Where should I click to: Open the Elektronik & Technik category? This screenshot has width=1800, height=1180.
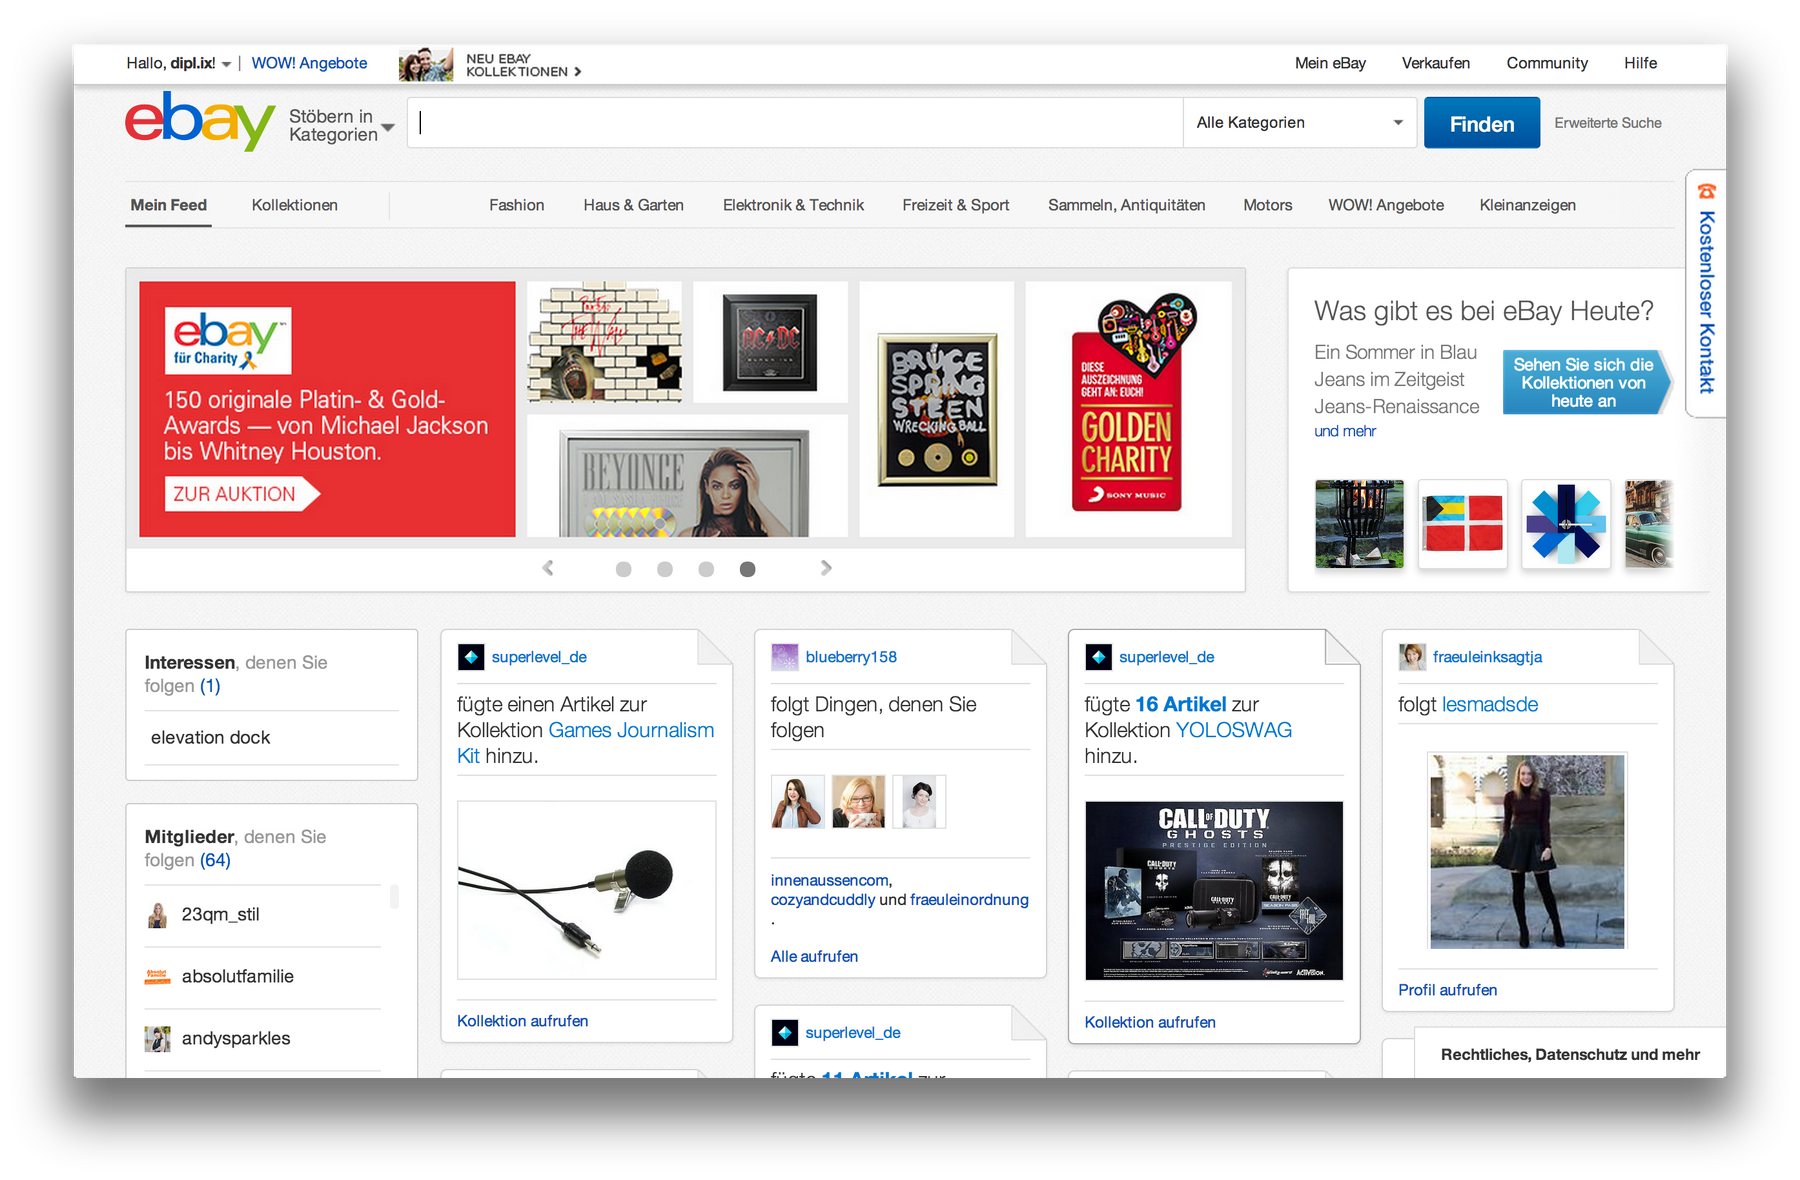coord(794,205)
